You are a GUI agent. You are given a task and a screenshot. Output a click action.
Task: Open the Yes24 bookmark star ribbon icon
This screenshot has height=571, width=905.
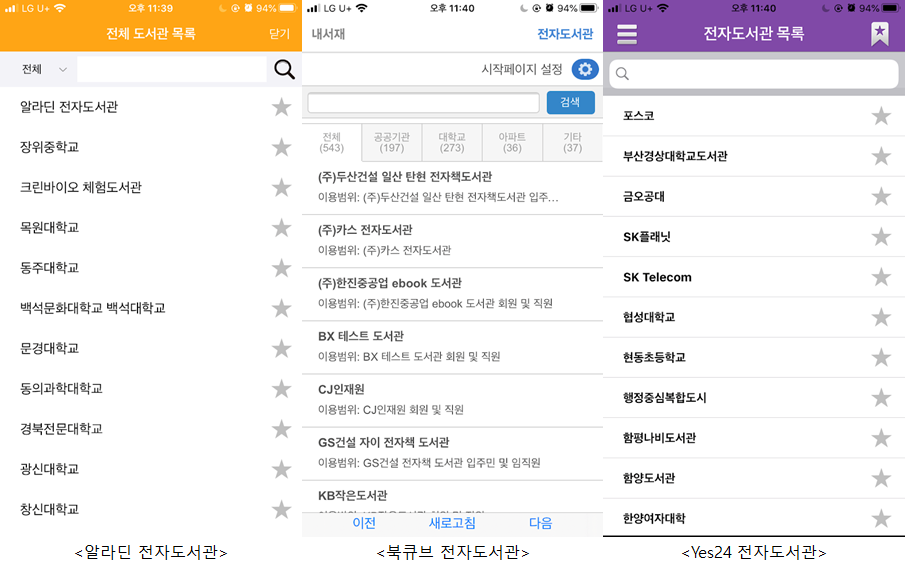[x=880, y=34]
